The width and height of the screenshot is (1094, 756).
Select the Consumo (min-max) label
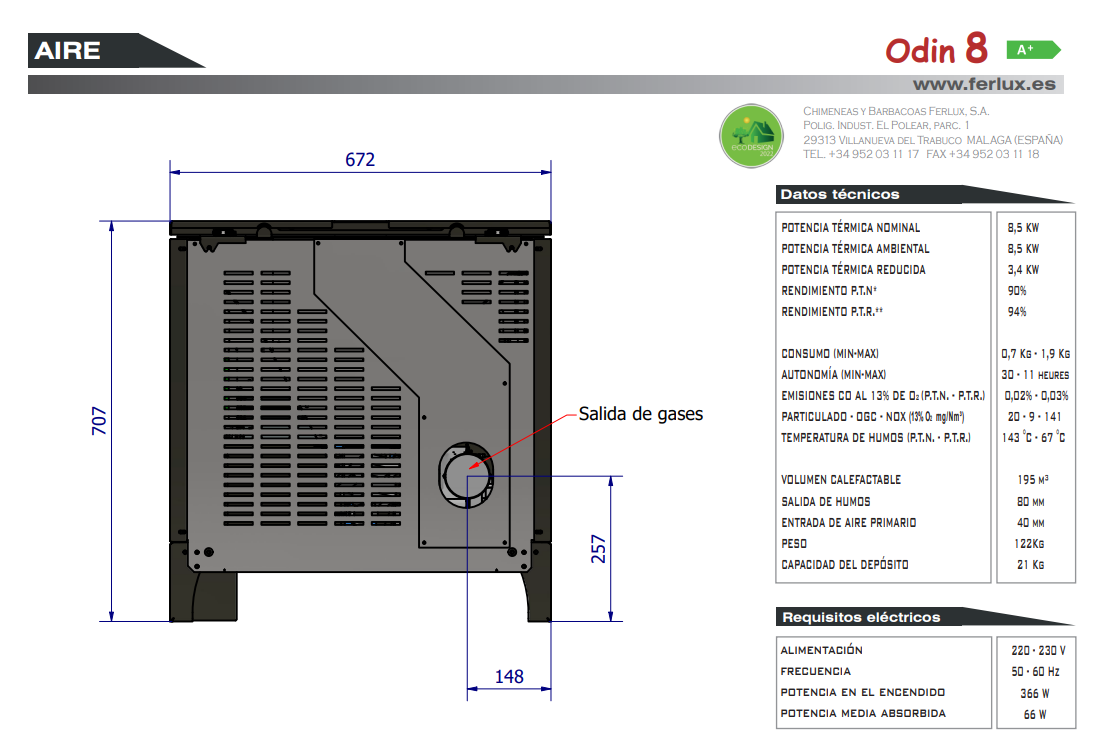830,354
